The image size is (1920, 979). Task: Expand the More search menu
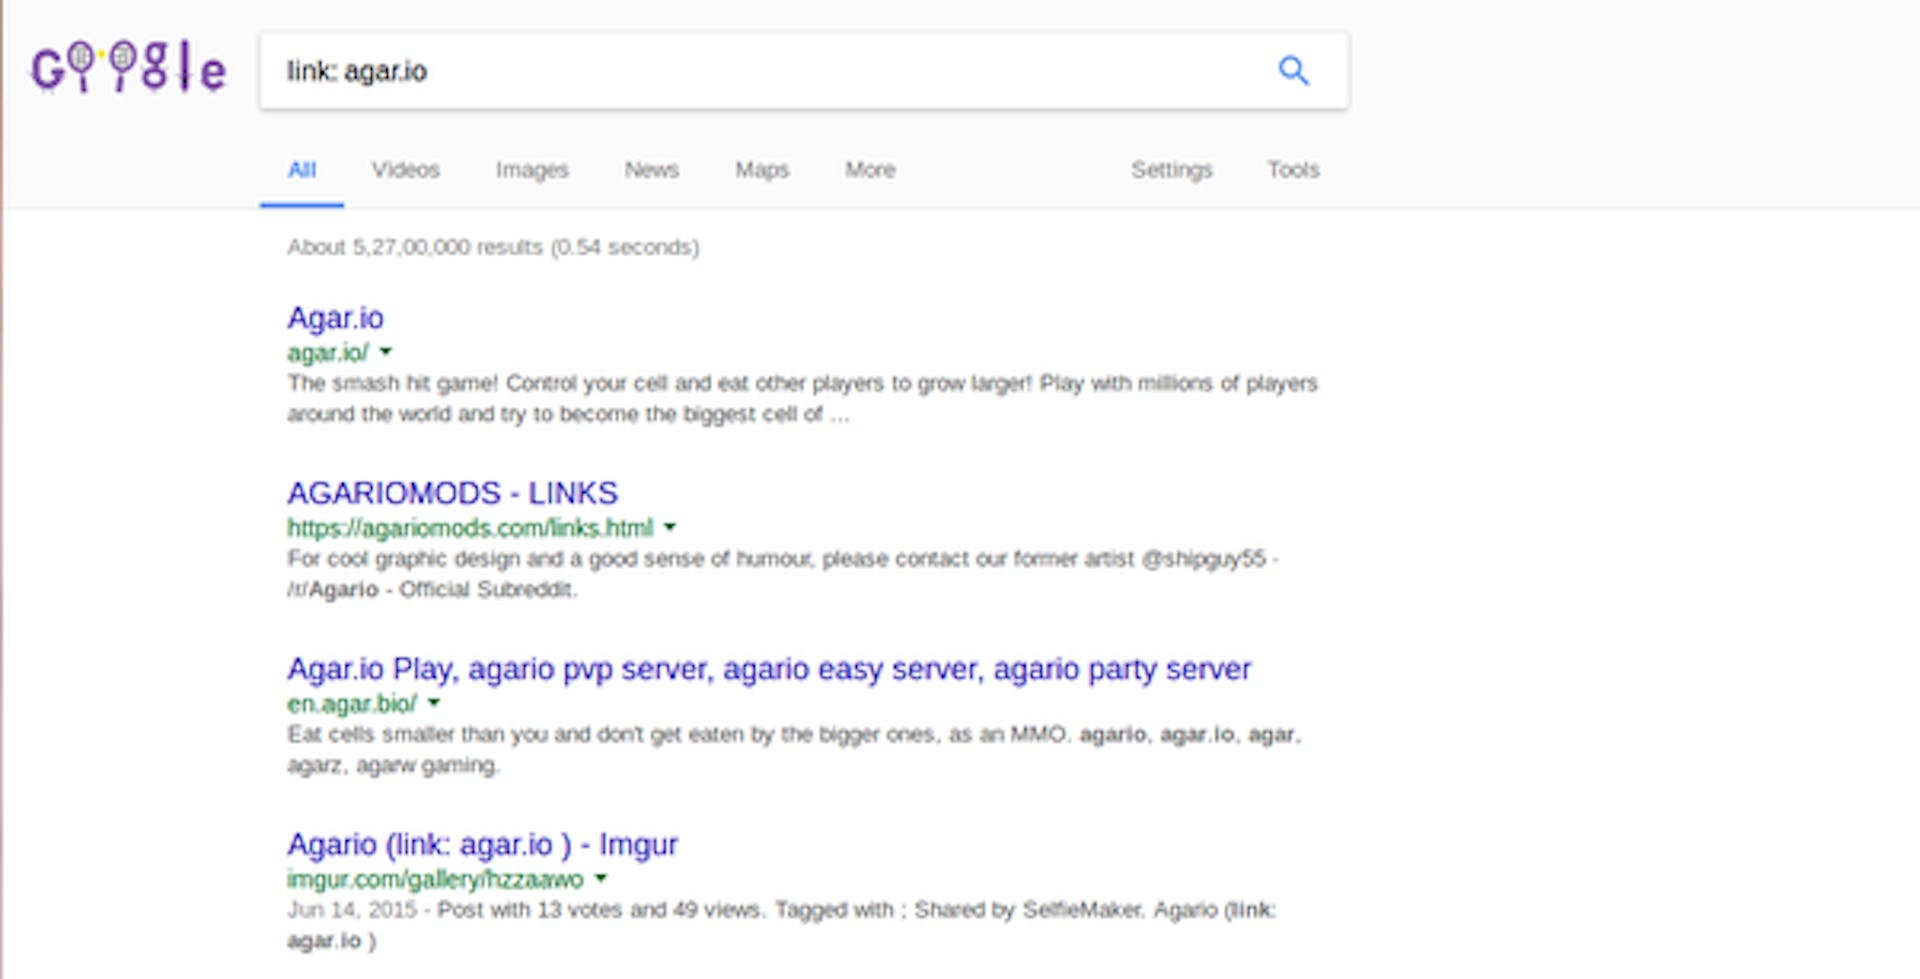[x=870, y=170]
